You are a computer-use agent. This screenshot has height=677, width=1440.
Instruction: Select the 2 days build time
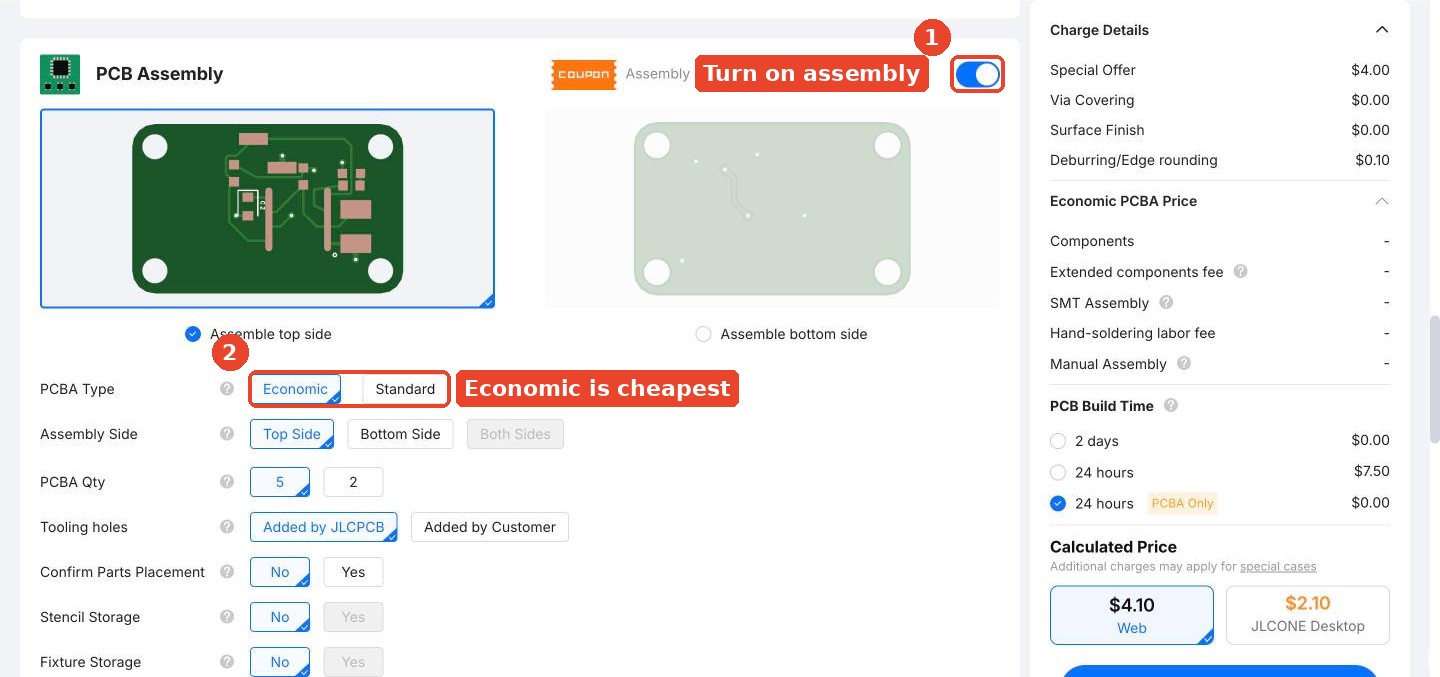(1058, 441)
